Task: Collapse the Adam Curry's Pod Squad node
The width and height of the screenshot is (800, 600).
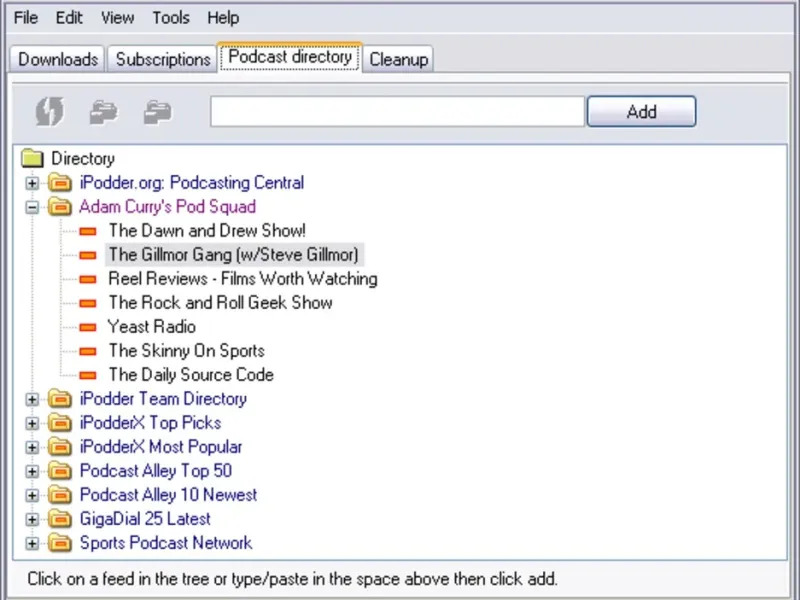Action: coord(32,207)
